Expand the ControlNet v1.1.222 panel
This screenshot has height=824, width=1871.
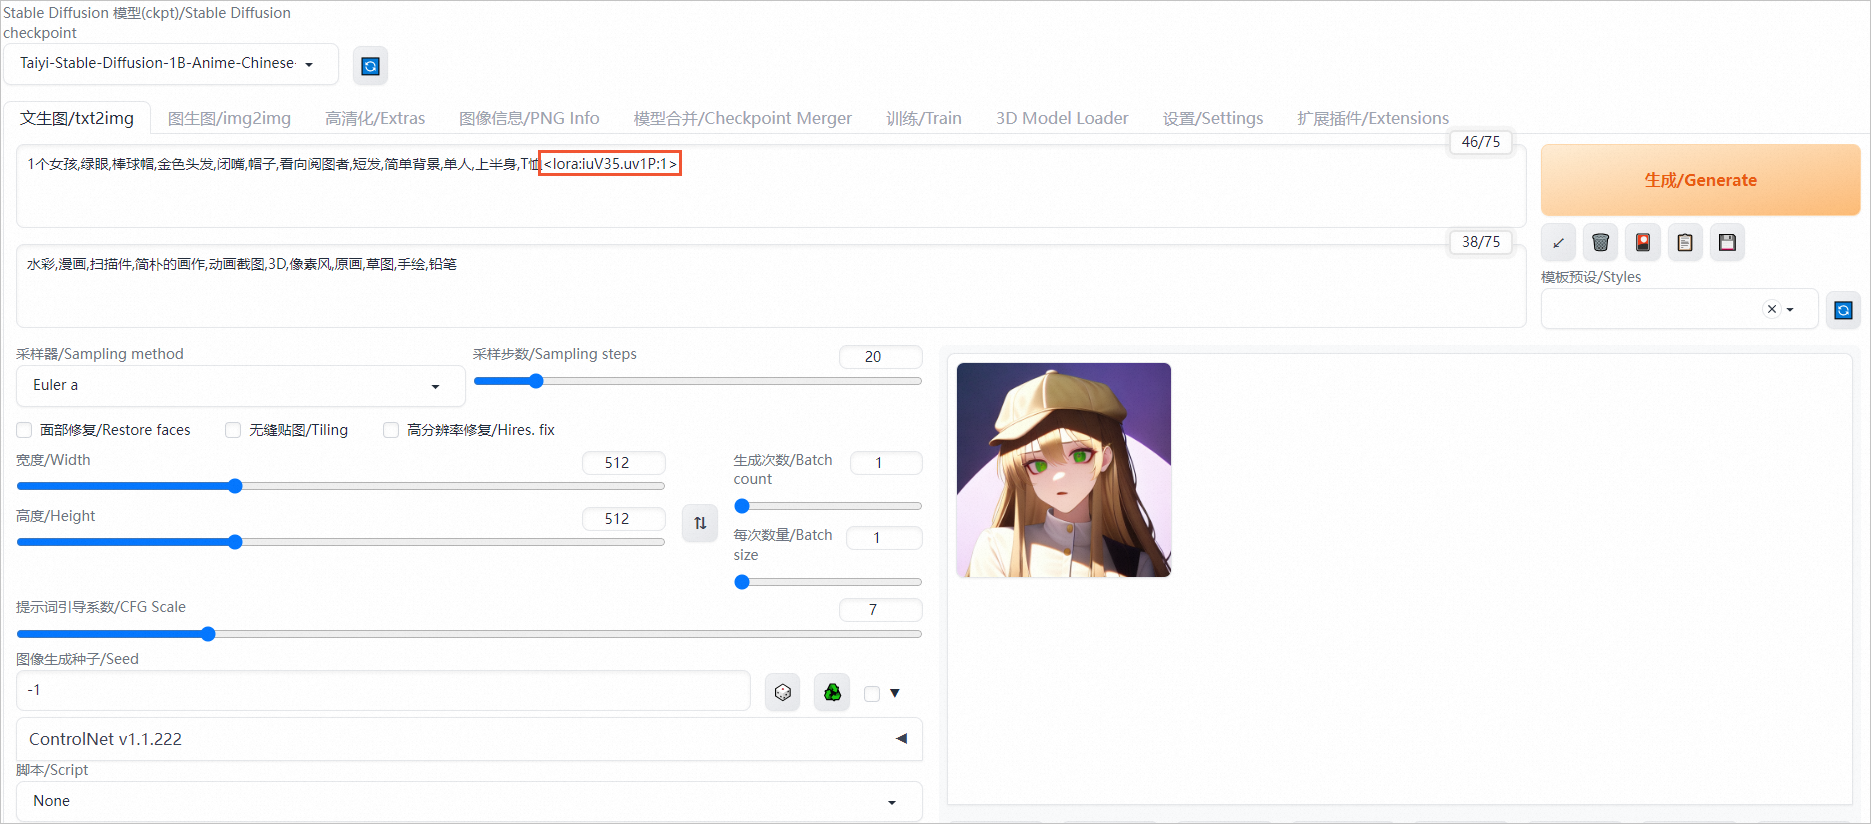(469, 739)
